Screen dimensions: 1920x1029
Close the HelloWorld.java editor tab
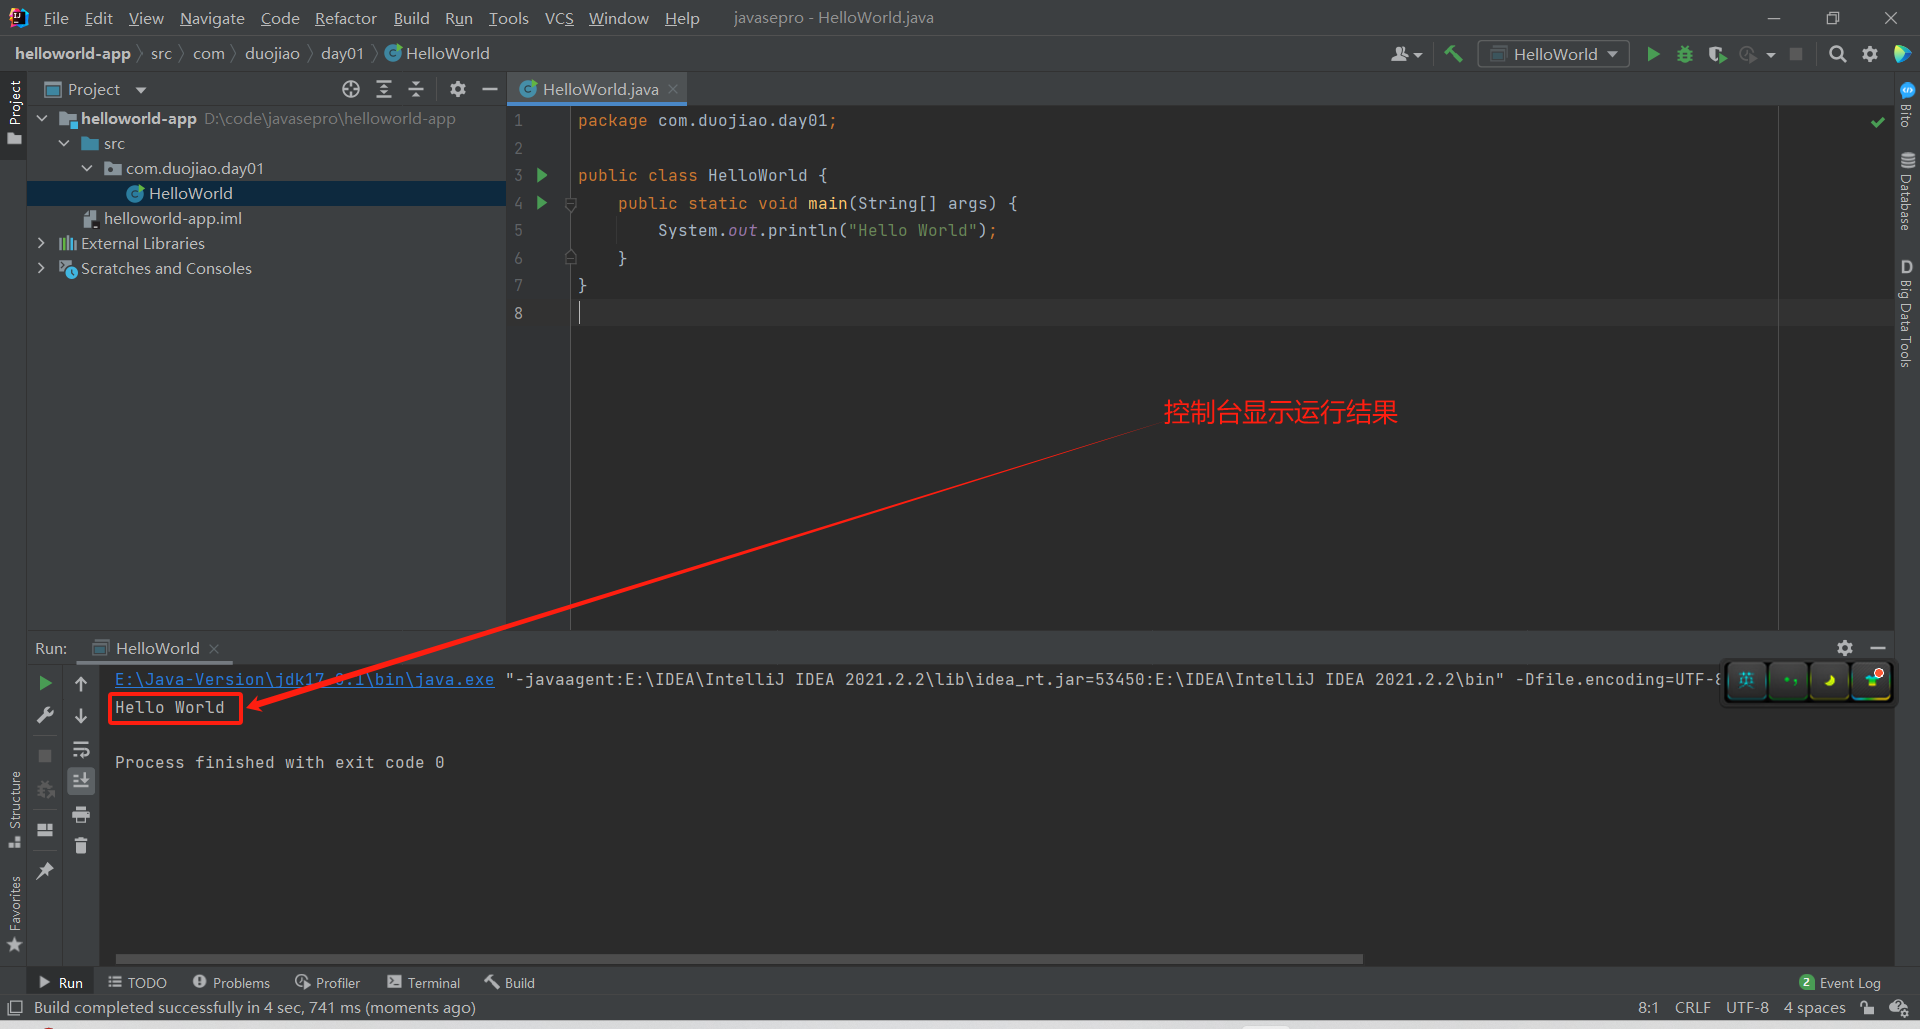click(673, 89)
